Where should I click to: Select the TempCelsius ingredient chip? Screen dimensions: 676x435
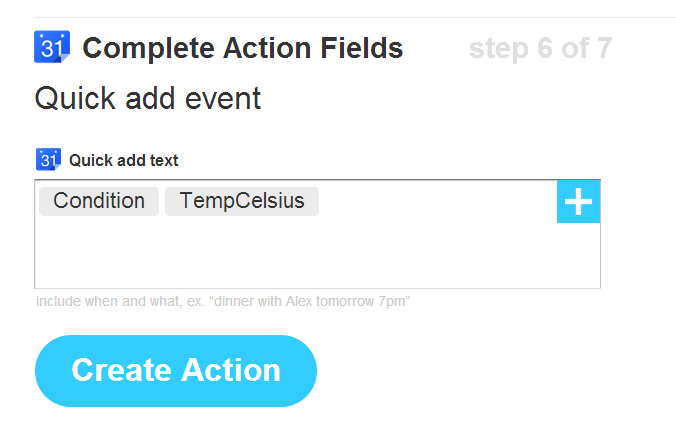click(x=242, y=201)
